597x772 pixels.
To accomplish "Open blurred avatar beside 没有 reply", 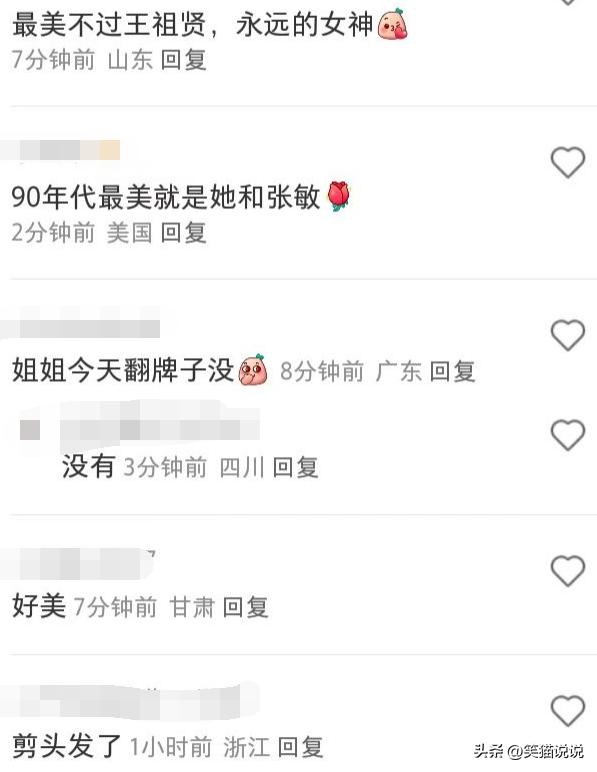I will 30,430.
